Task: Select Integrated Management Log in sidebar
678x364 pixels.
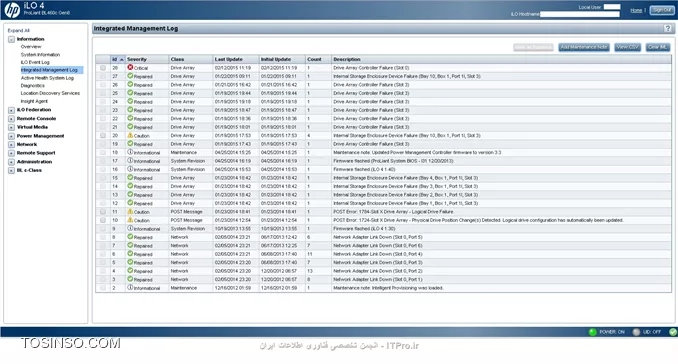Action: [49, 70]
